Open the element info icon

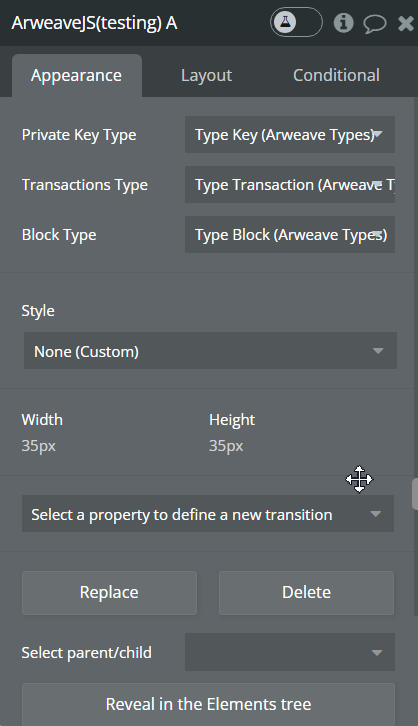[x=343, y=22]
